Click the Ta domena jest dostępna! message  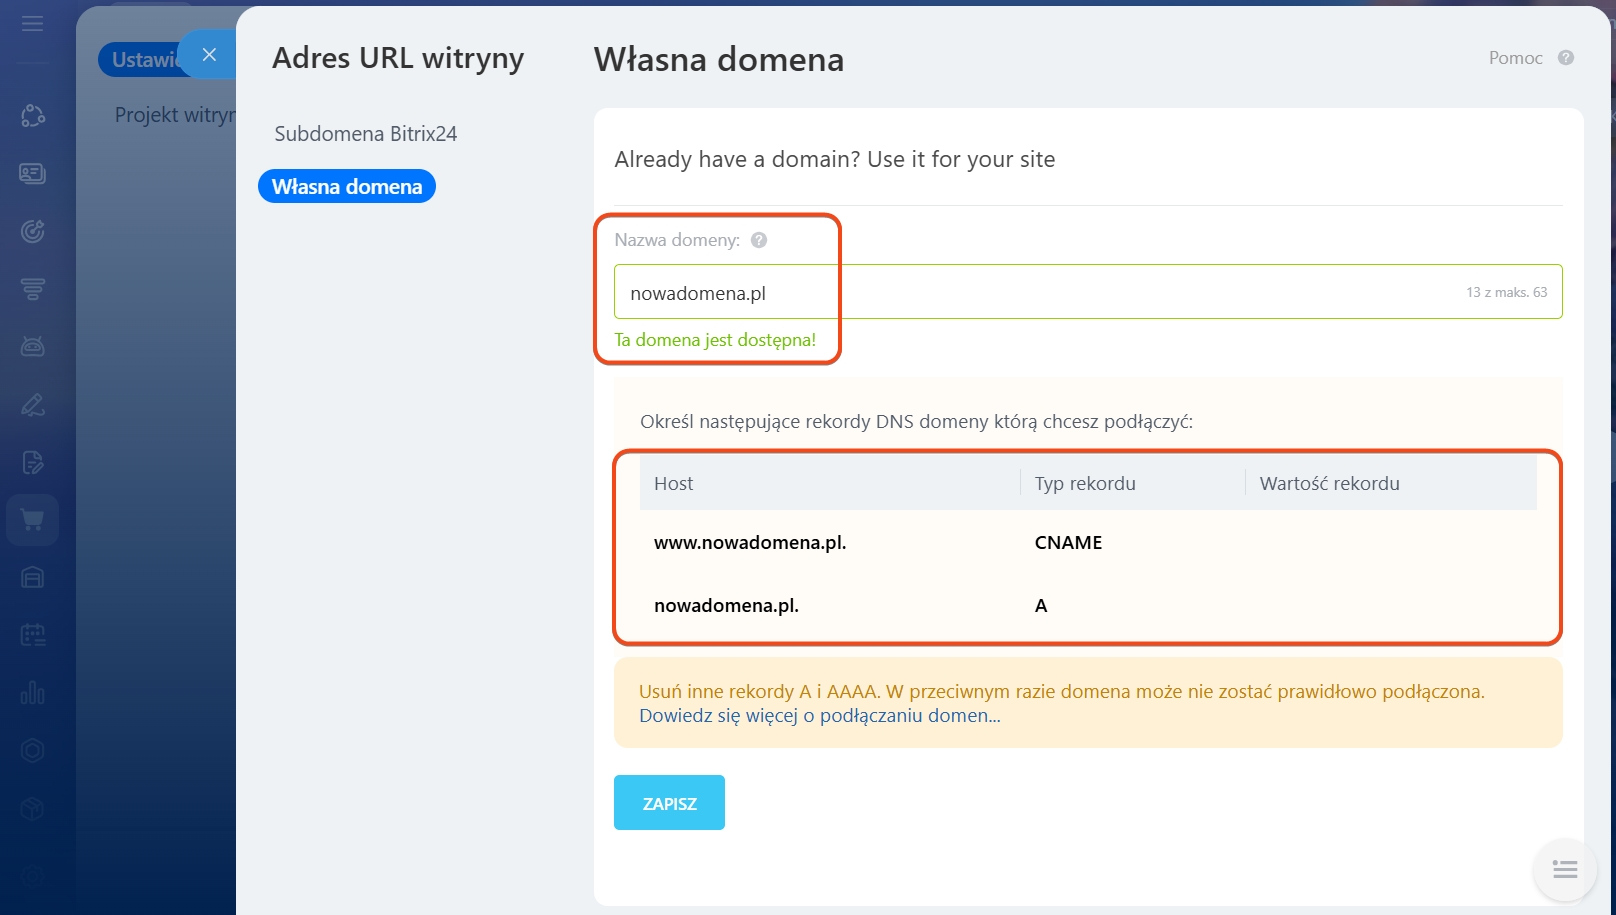pos(715,340)
